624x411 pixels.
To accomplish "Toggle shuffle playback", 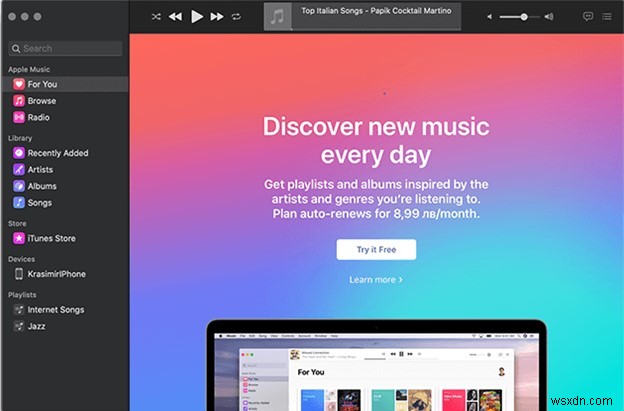I will coord(156,17).
